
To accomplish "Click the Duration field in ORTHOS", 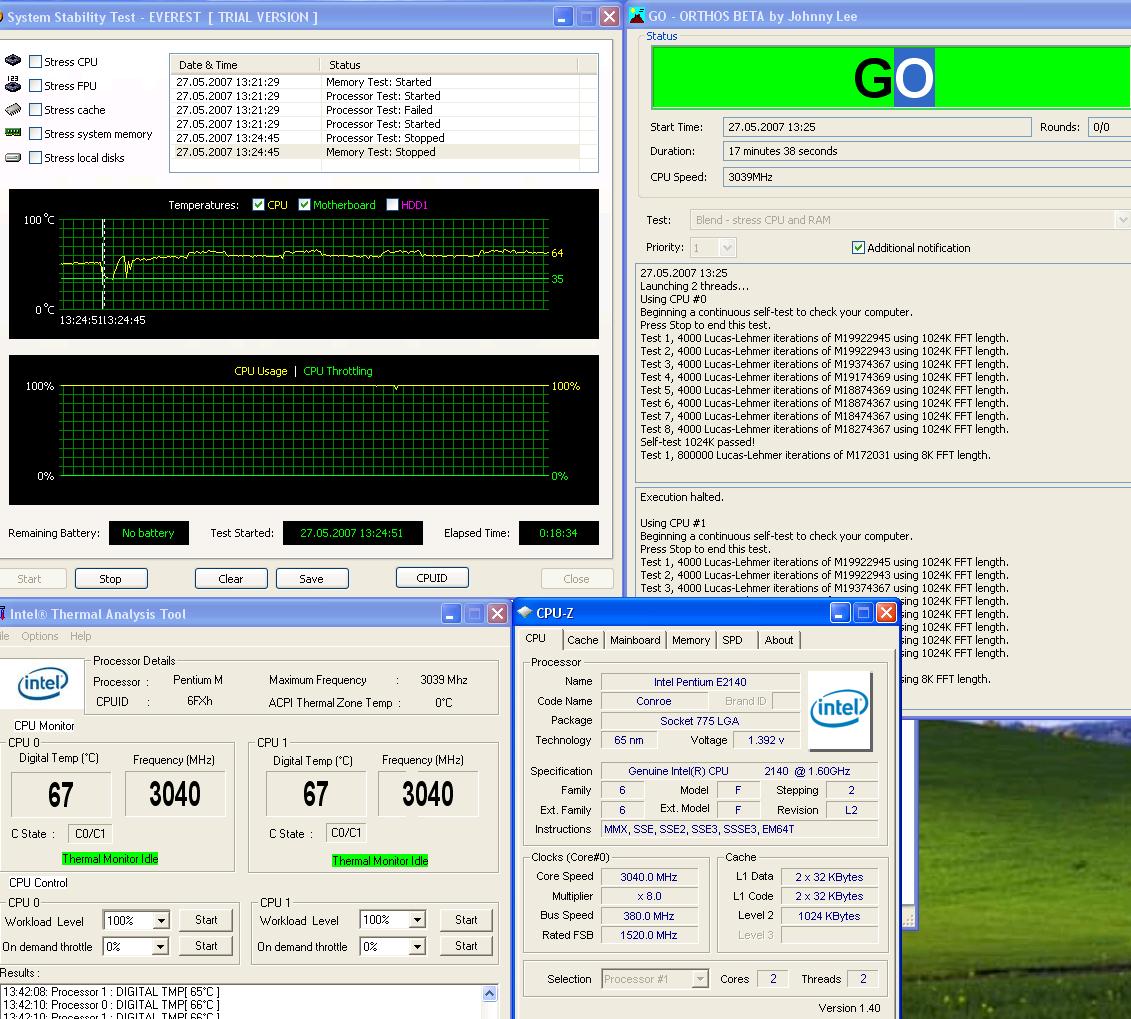I will (927, 151).
